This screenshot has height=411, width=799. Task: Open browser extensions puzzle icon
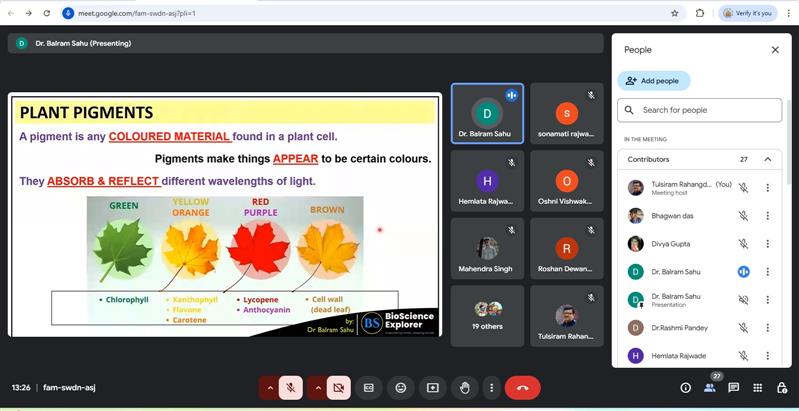(700, 13)
